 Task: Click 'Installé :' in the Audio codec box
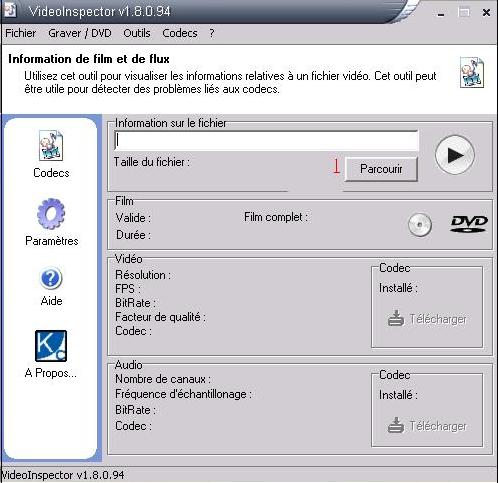(398, 395)
